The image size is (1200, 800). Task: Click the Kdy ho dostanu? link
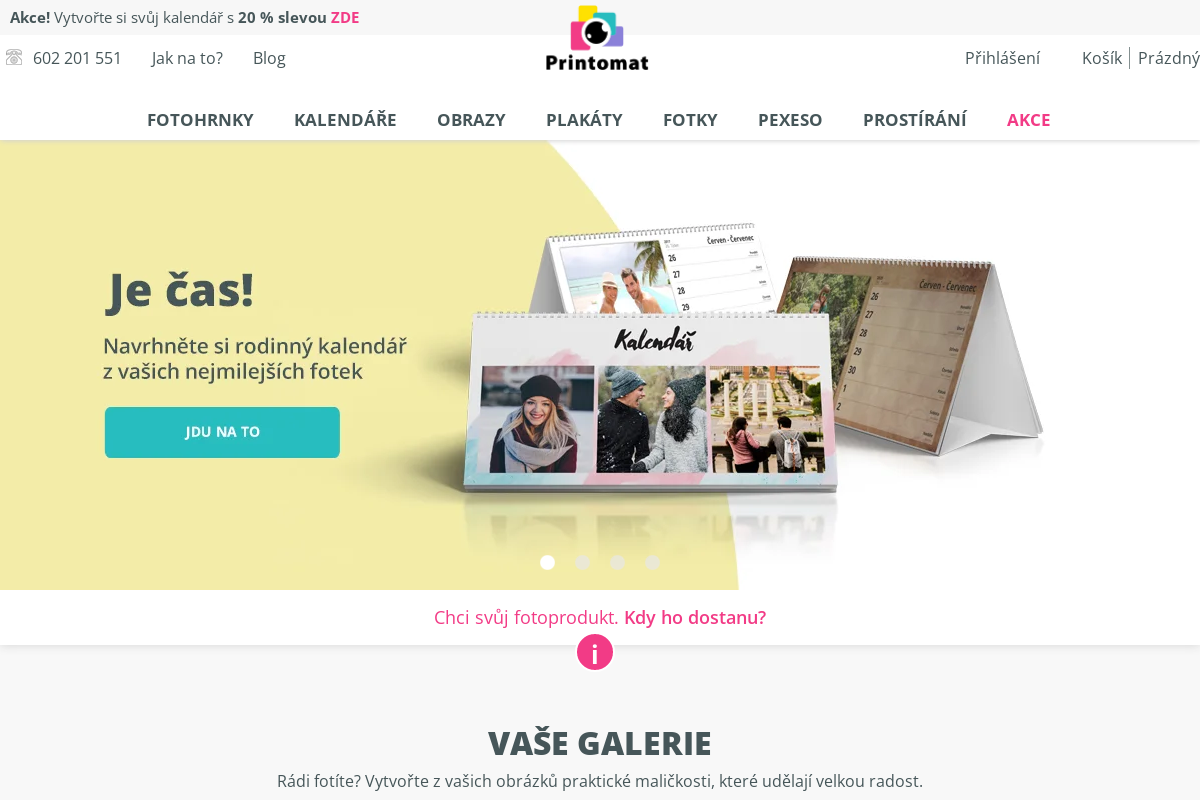(695, 617)
